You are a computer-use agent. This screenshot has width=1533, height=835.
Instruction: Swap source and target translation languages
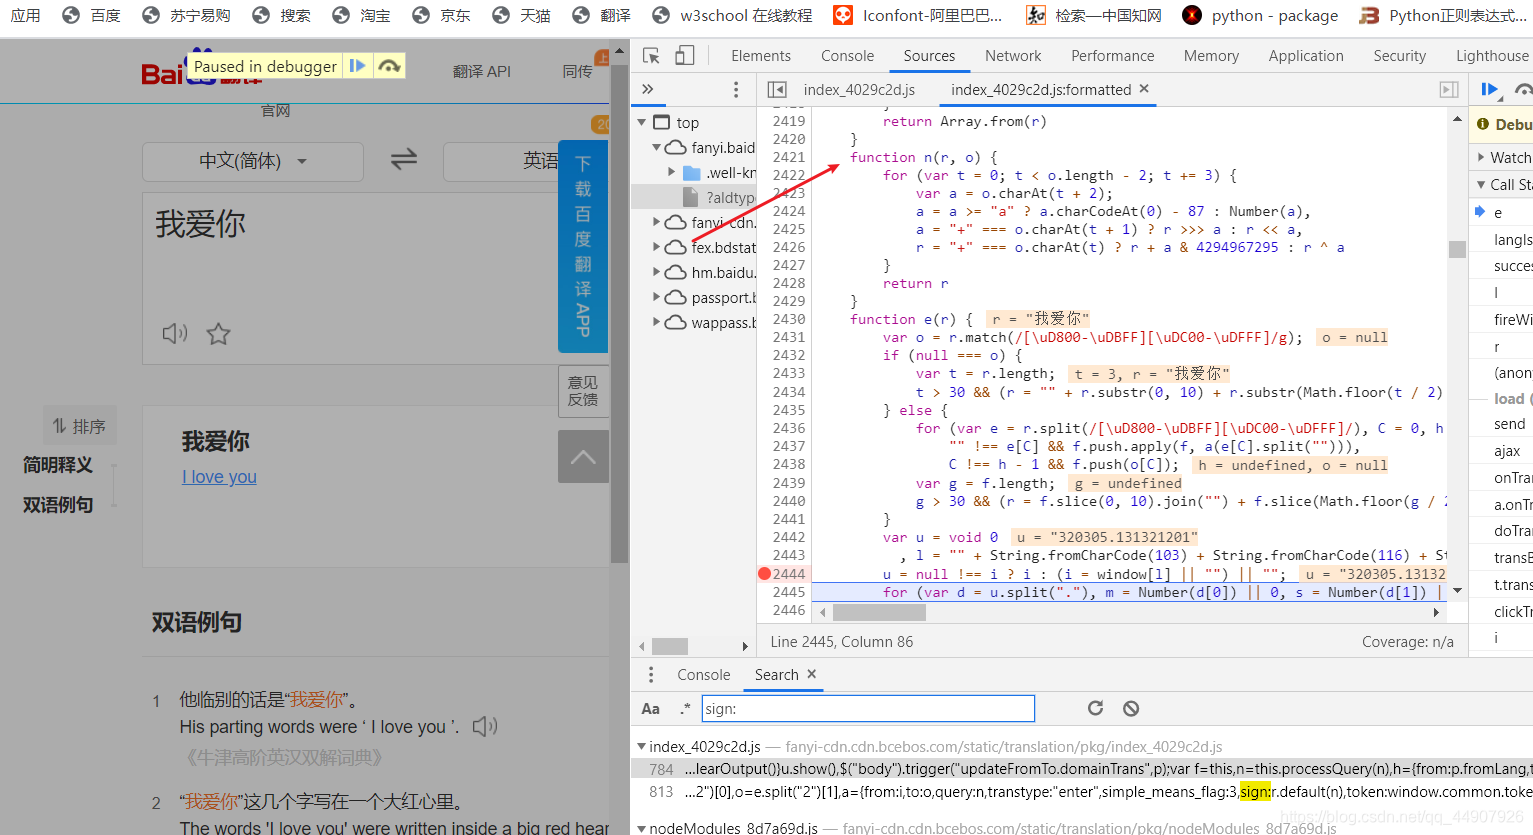click(x=404, y=159)
